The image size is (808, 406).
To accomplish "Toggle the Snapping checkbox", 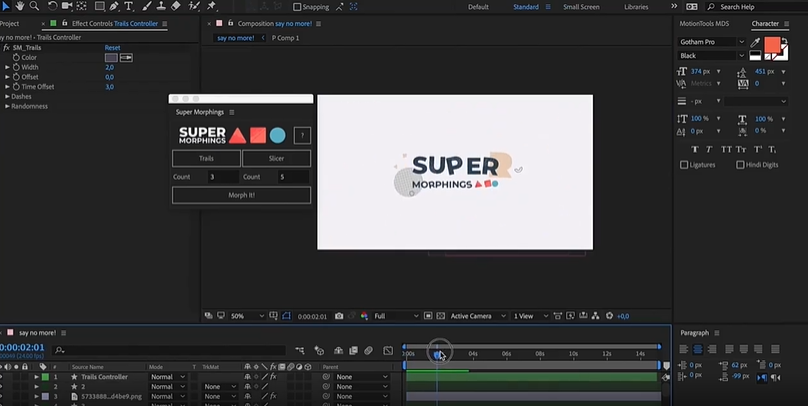I will pos(297,7).
